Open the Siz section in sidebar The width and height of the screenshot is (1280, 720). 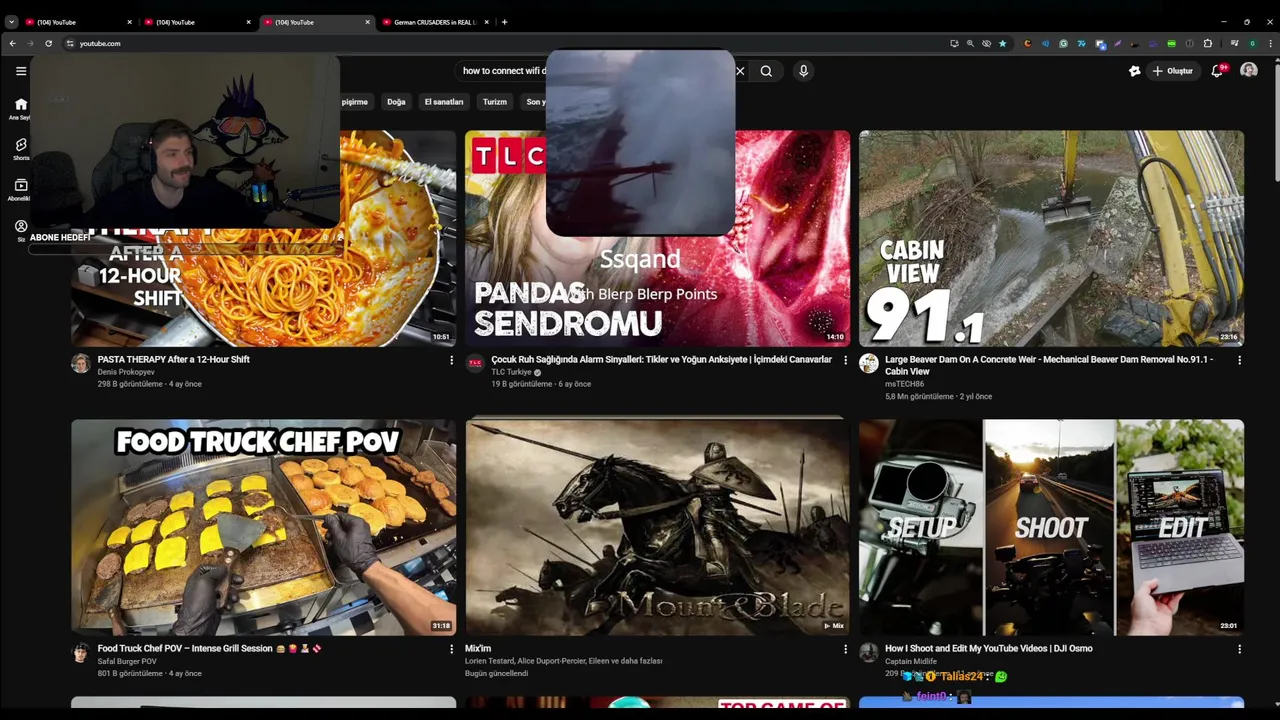click(20, 230)
